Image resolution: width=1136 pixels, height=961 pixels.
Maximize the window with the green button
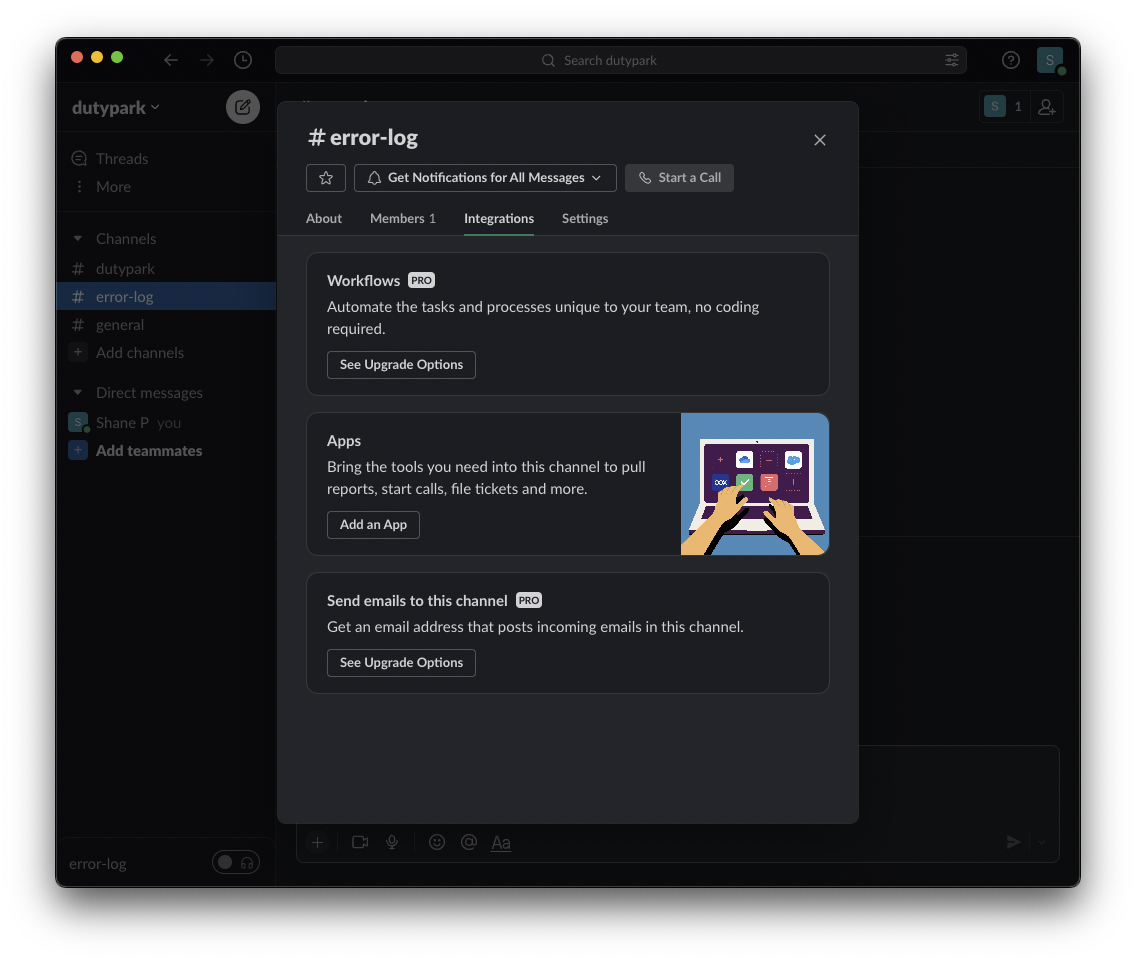click(x=117, y=57)
